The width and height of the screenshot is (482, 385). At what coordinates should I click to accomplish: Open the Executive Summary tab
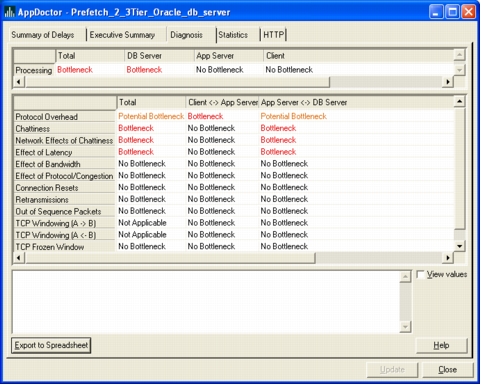click(122, 35)
